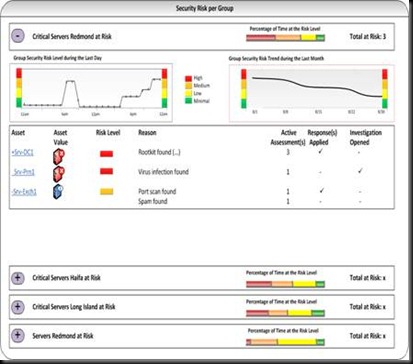Click the Medium orange legend swatch
The image size is (413, 364).
pos(188,86)
